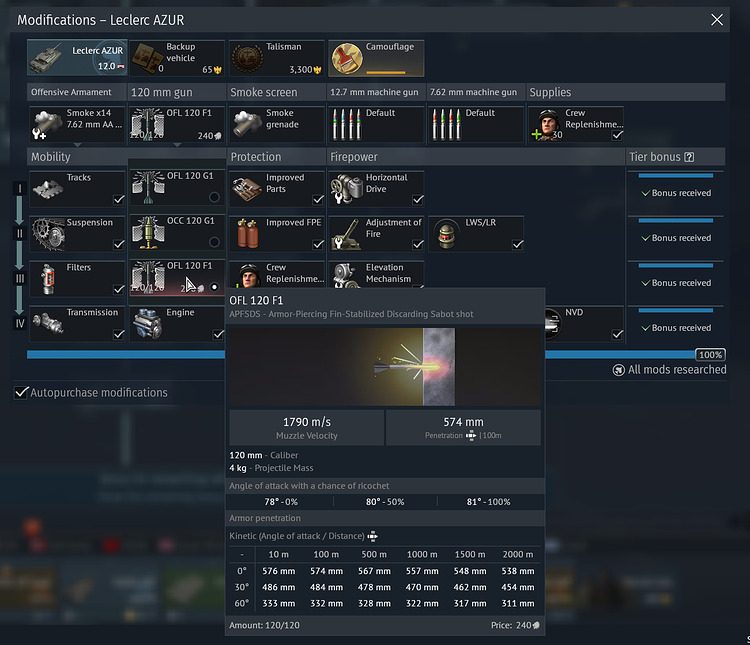The image size is (750, 645).
Task: Toggle Autopurchase modifications checkbox
Action: (21, 393)
